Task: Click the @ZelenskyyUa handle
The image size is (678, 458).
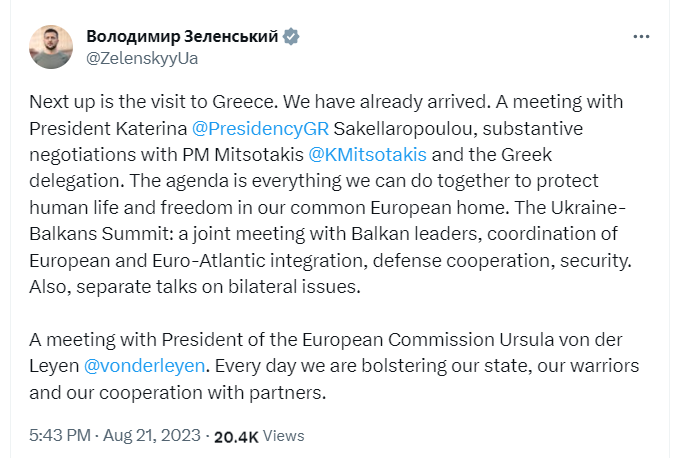Action: click(142, 58)
